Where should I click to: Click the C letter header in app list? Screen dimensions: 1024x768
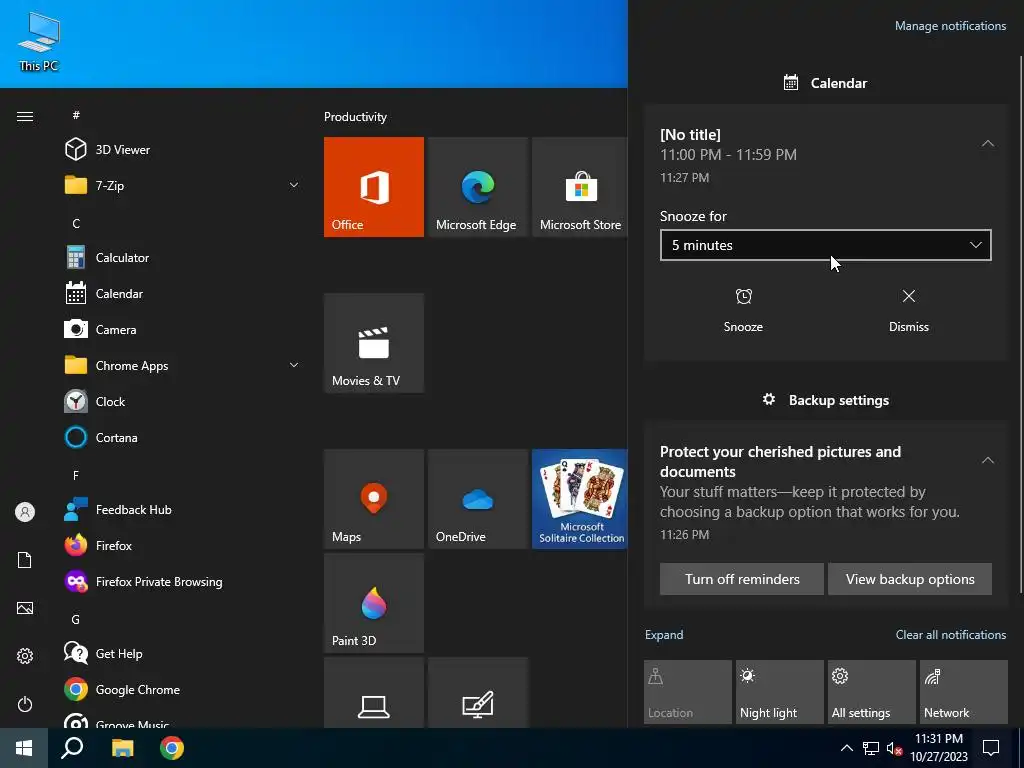[76, 223]
